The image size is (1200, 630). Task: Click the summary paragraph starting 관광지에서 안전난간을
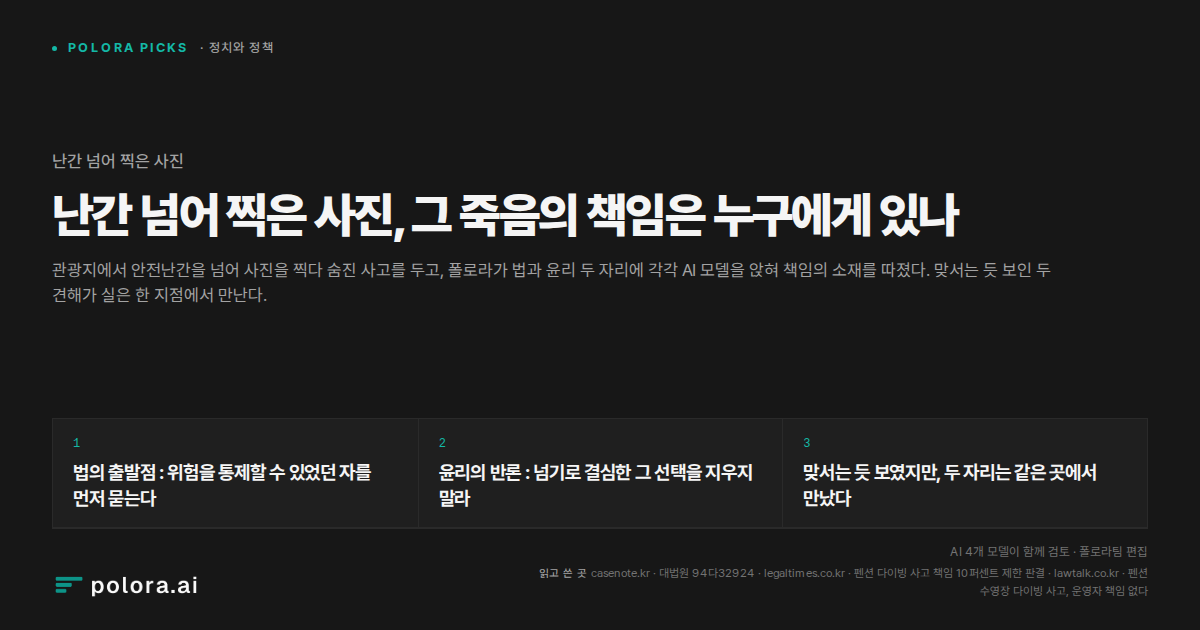551,283
